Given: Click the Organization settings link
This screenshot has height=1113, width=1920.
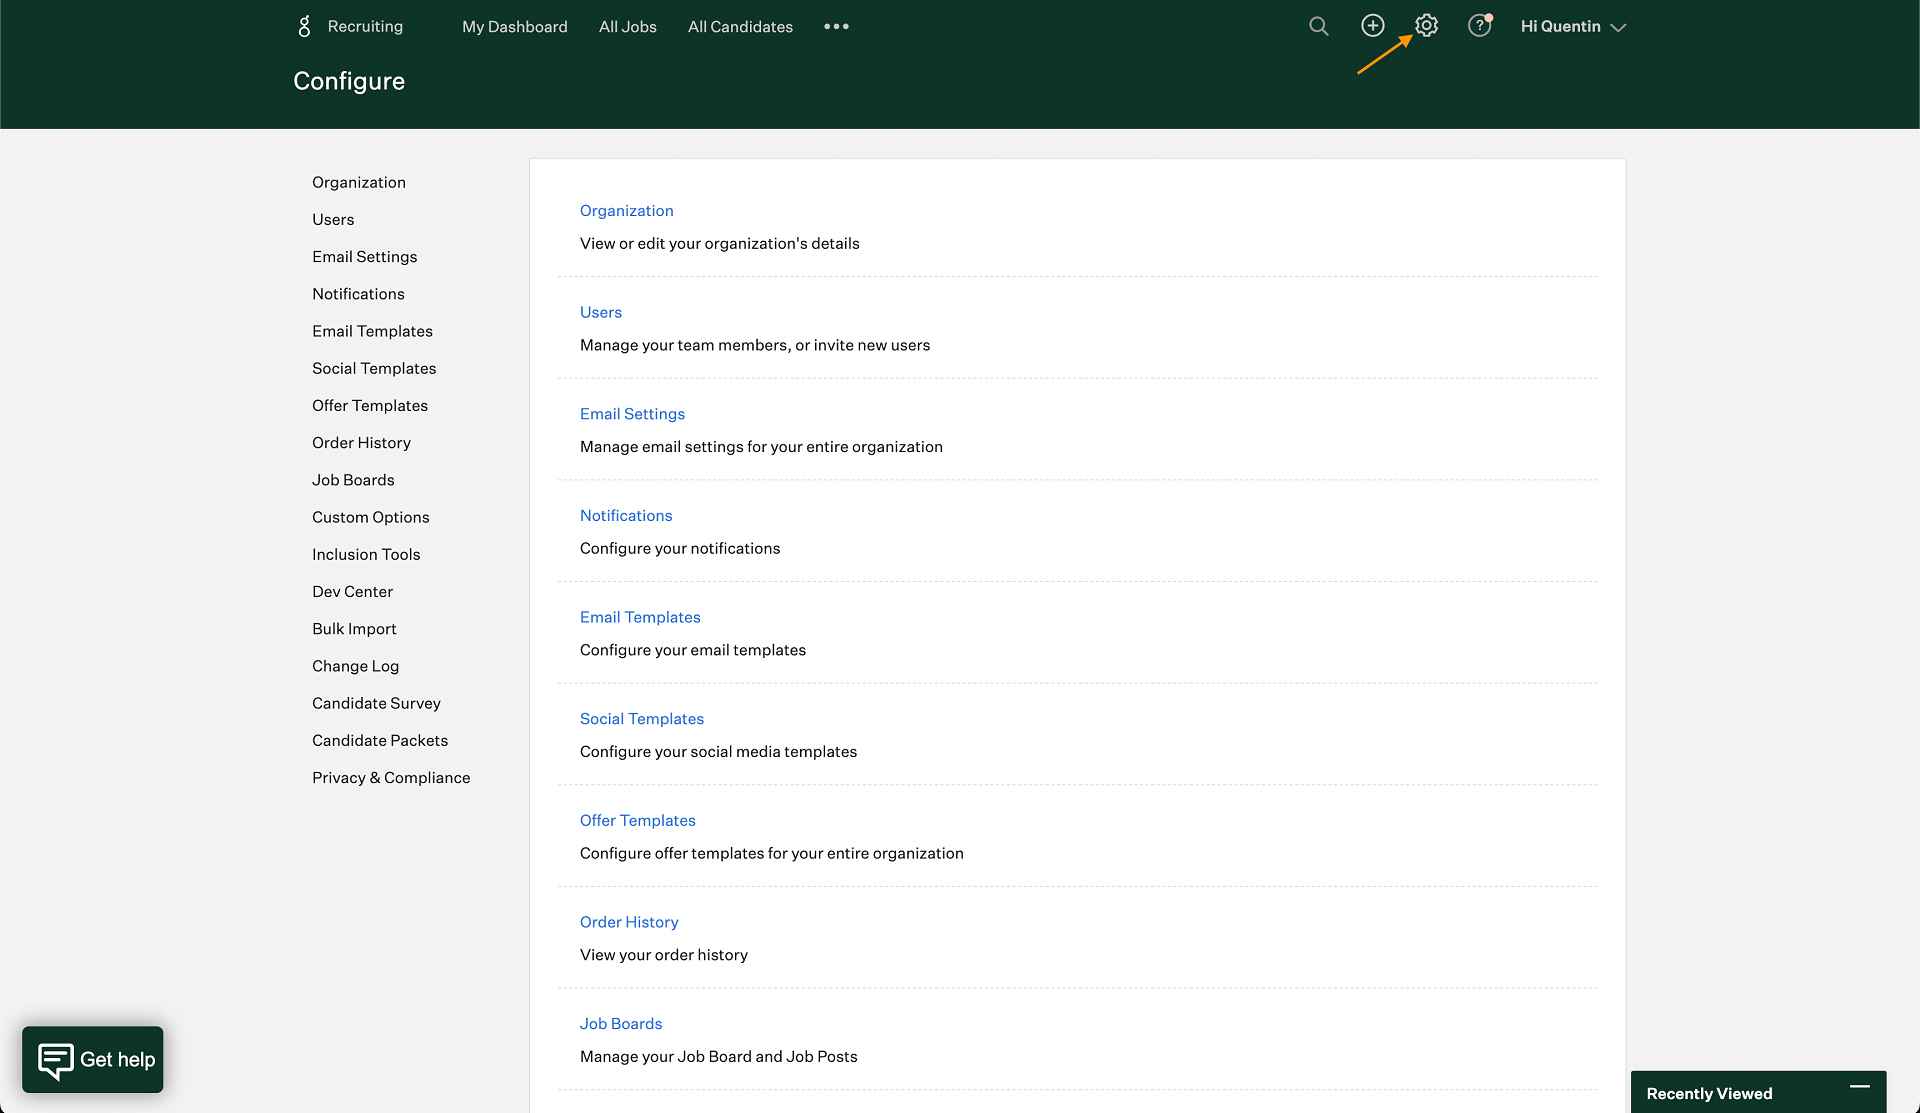Looking at the screenshot, I should point(625,211).
